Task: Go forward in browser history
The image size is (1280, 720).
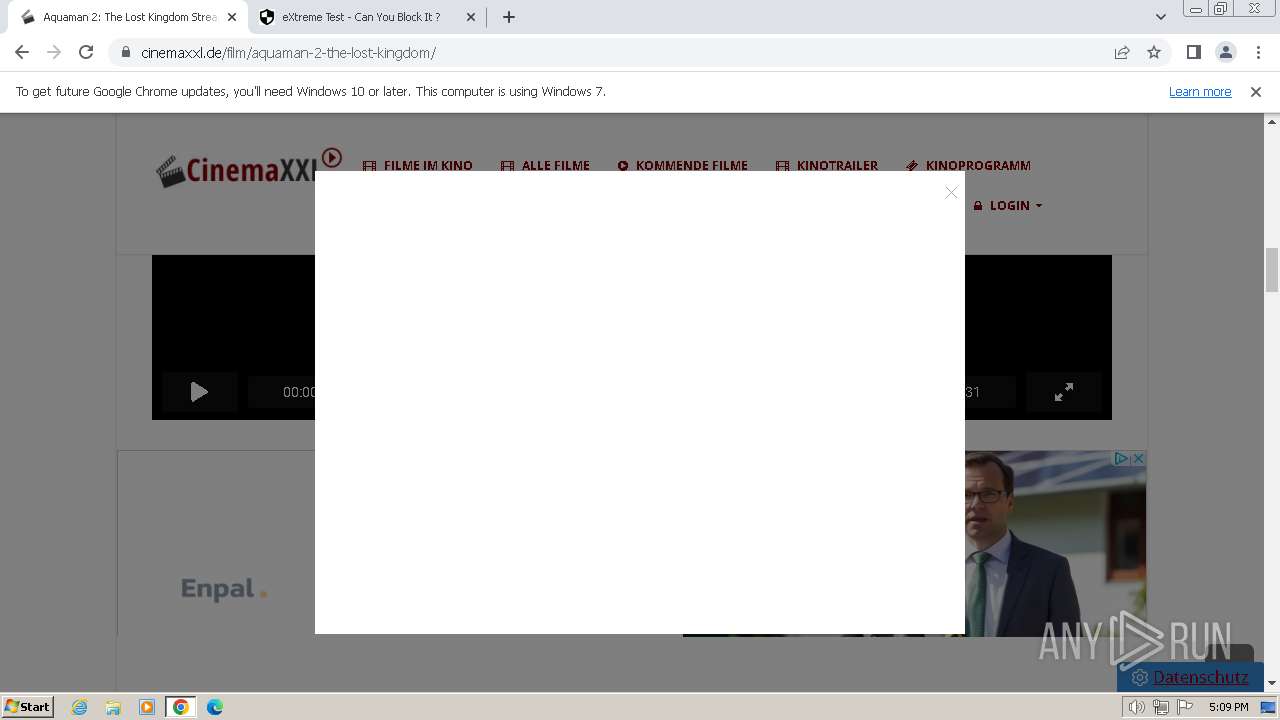Action: [x=54, y=52]
